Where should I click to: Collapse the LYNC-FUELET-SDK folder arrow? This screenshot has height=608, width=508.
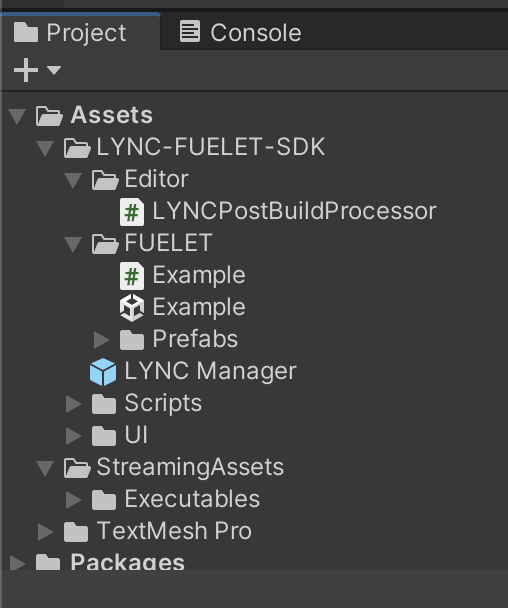pyautogui.click(x=45, y=148)
